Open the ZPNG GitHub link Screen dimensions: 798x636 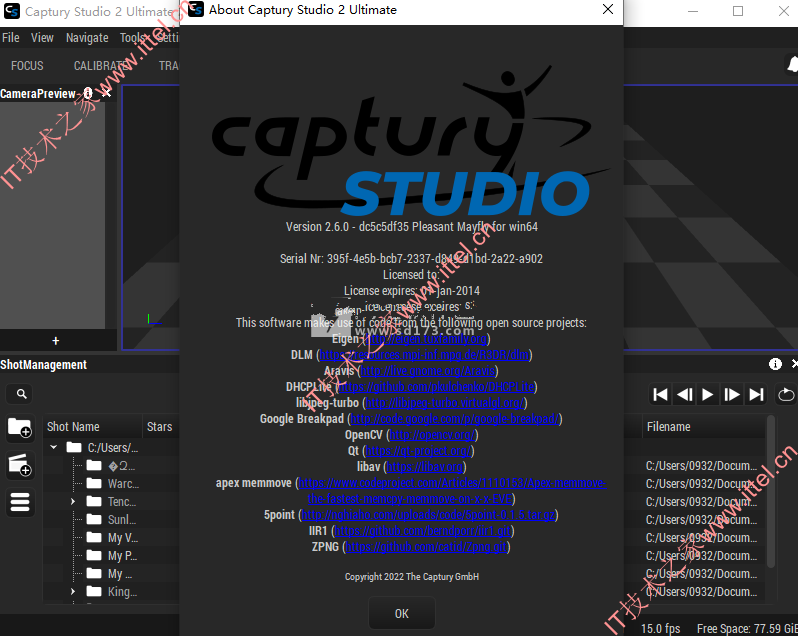[x=426, y=547]
